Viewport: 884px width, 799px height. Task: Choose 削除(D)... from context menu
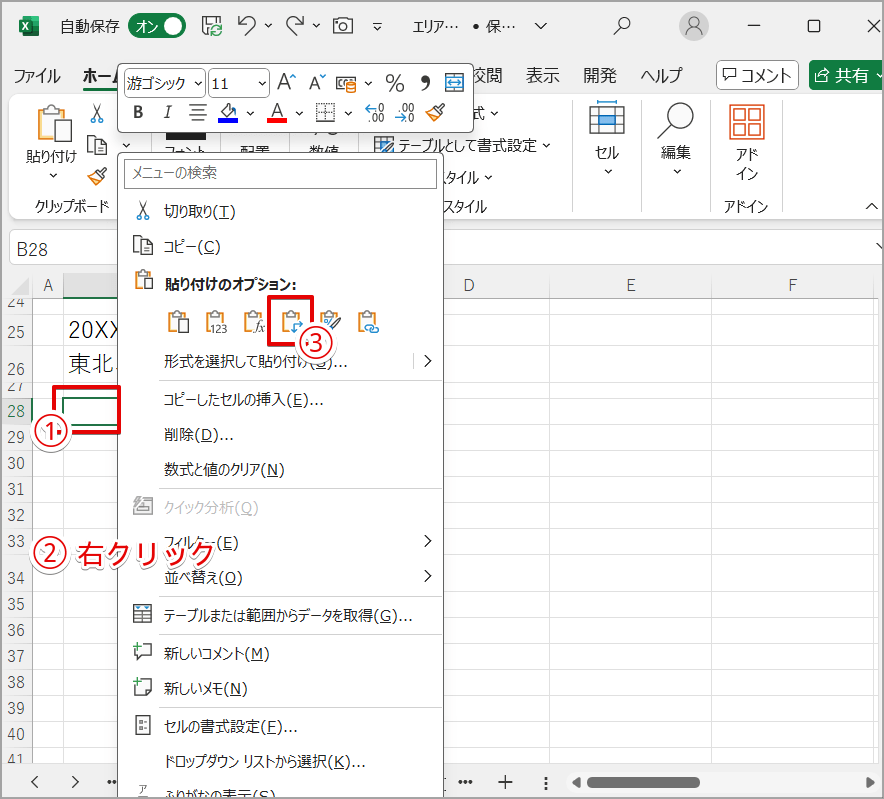tap(280, 435)
